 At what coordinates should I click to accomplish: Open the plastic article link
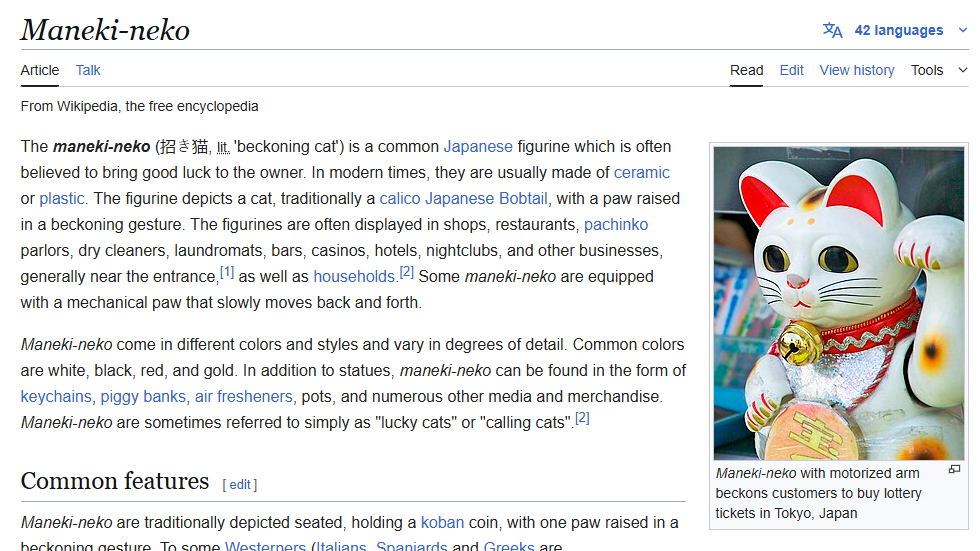tap(61, 199)
